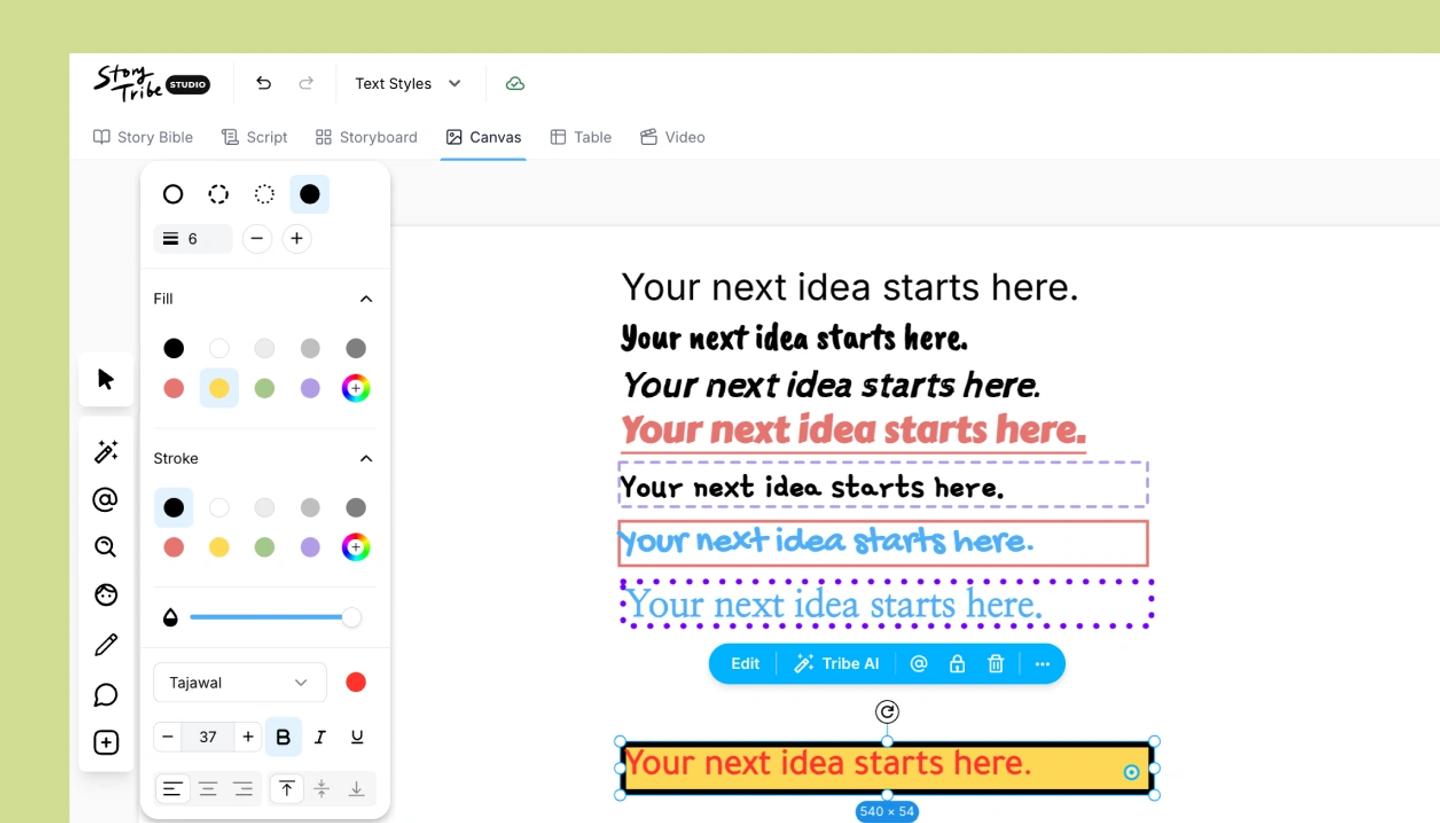The image size is (1440, 823).
Task: Select the zoom magnifier tool
Action: pyautogui.click(x=106, y=547)
